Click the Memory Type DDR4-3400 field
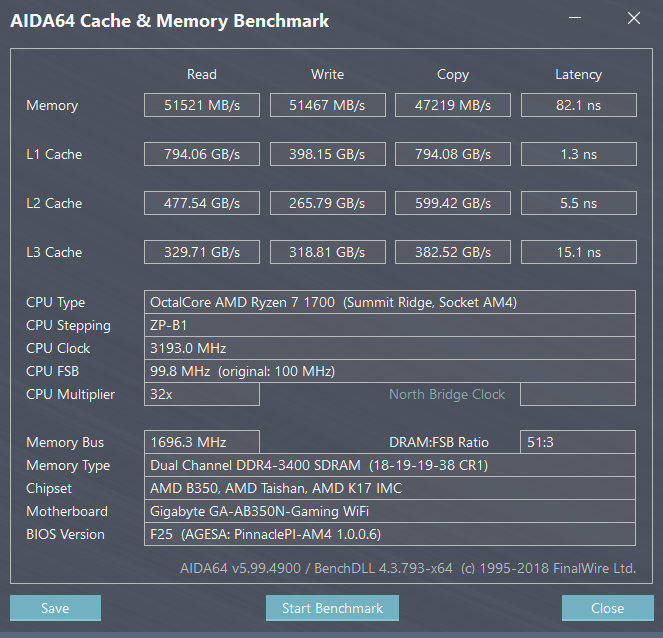663x638 pixels. pyautogui.click(x=390, y=465)
